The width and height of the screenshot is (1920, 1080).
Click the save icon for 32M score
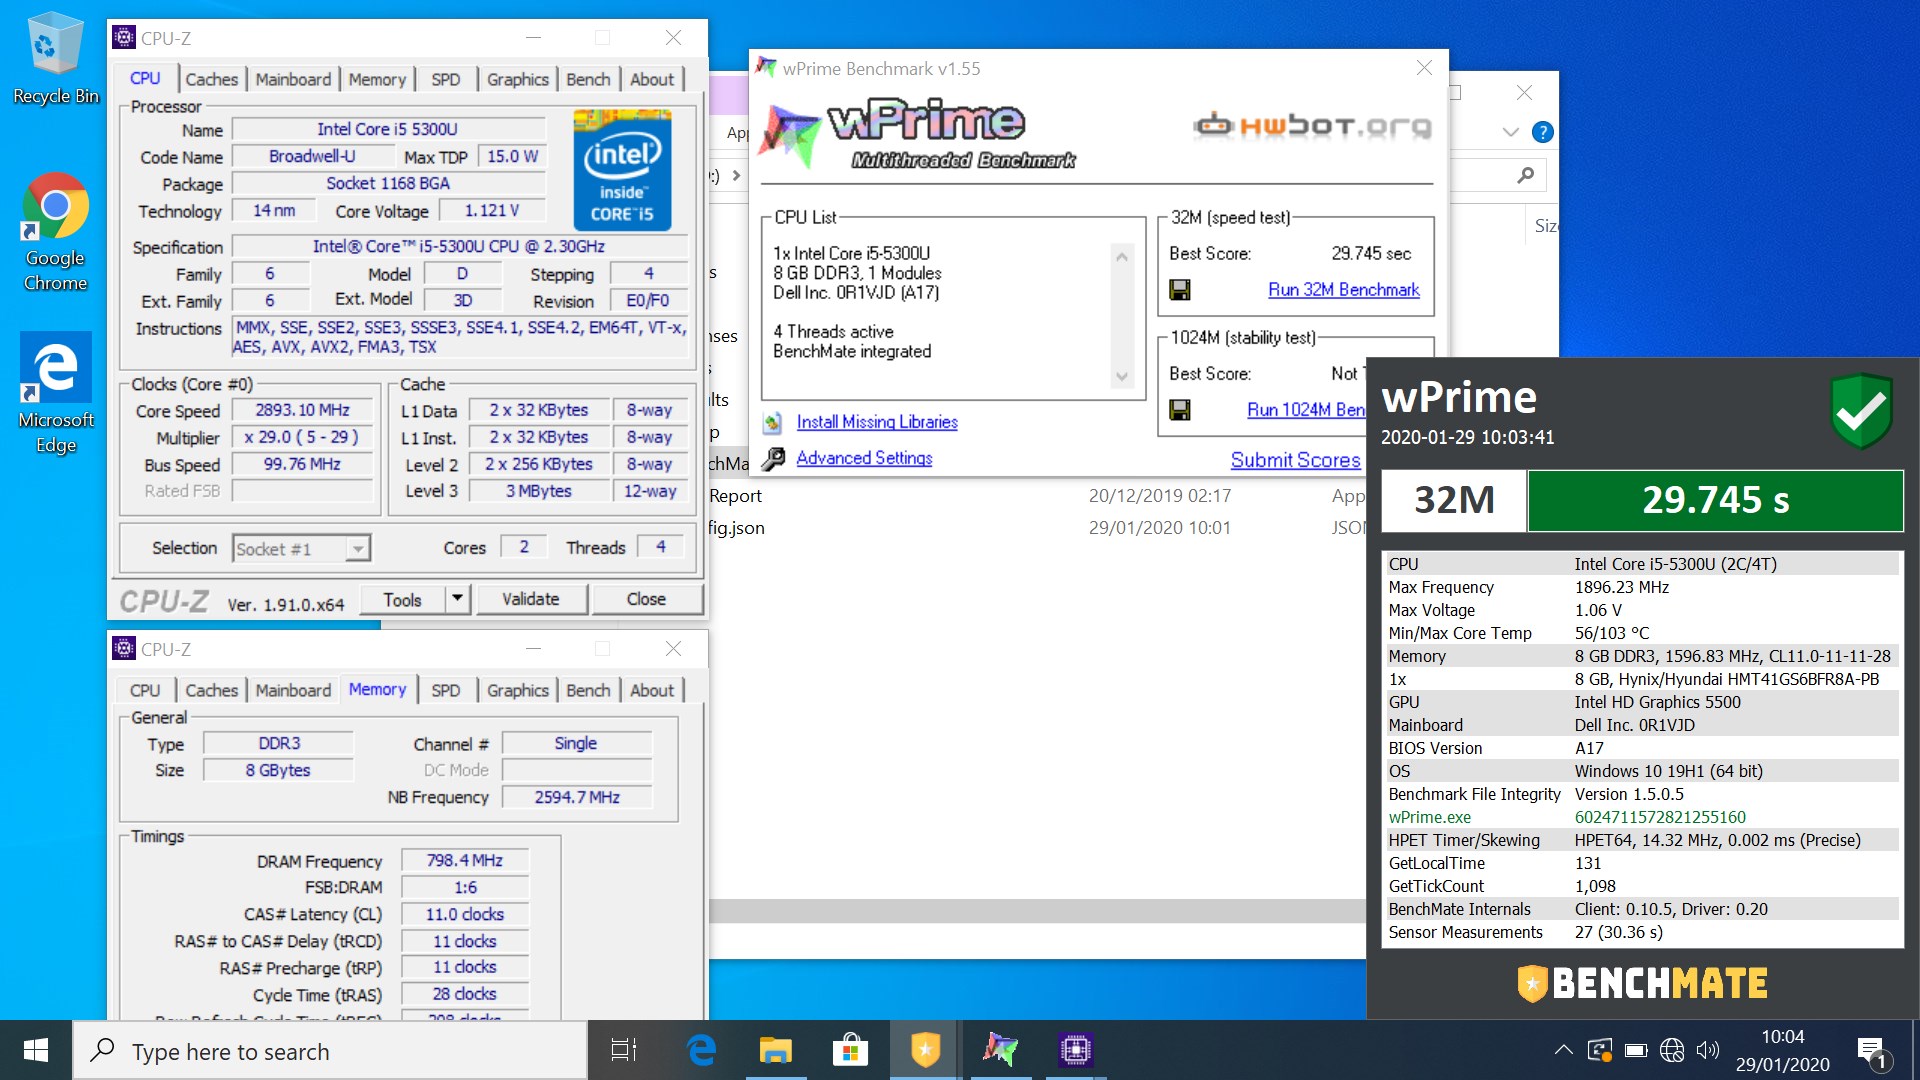[1180, 290]
